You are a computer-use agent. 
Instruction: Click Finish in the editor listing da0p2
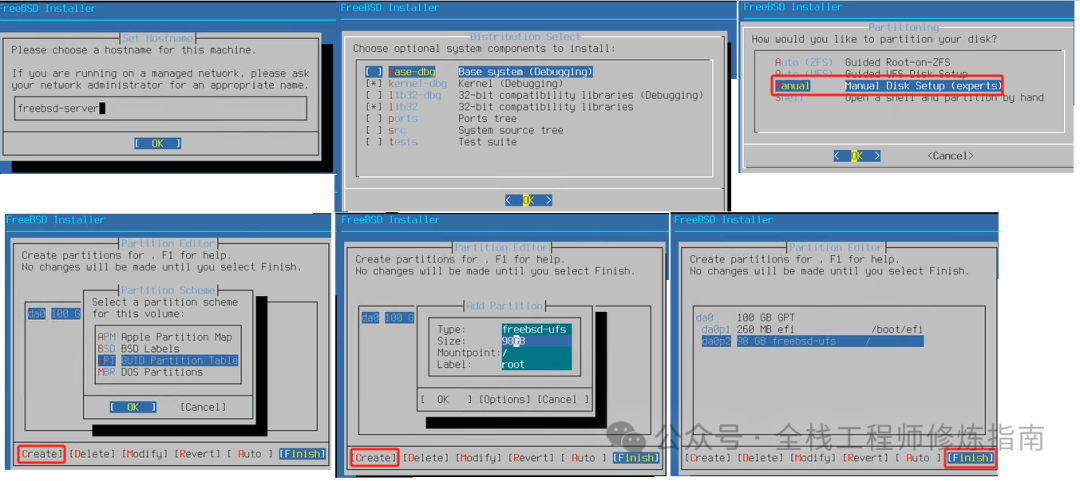[x=970, y=458]
